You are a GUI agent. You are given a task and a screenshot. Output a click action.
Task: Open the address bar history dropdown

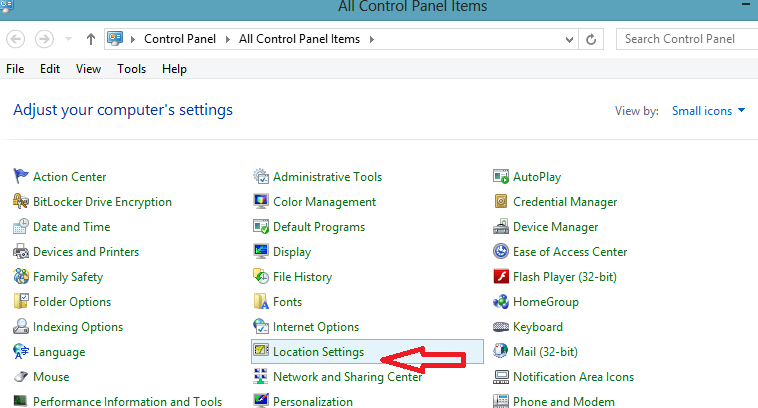click(569, 40)
